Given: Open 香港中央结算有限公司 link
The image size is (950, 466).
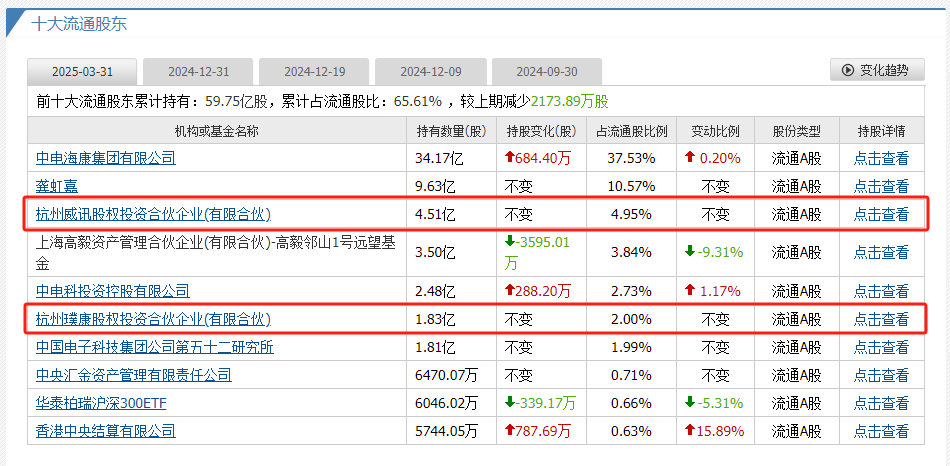Looking at the screenshot, I should pos(105,431).
